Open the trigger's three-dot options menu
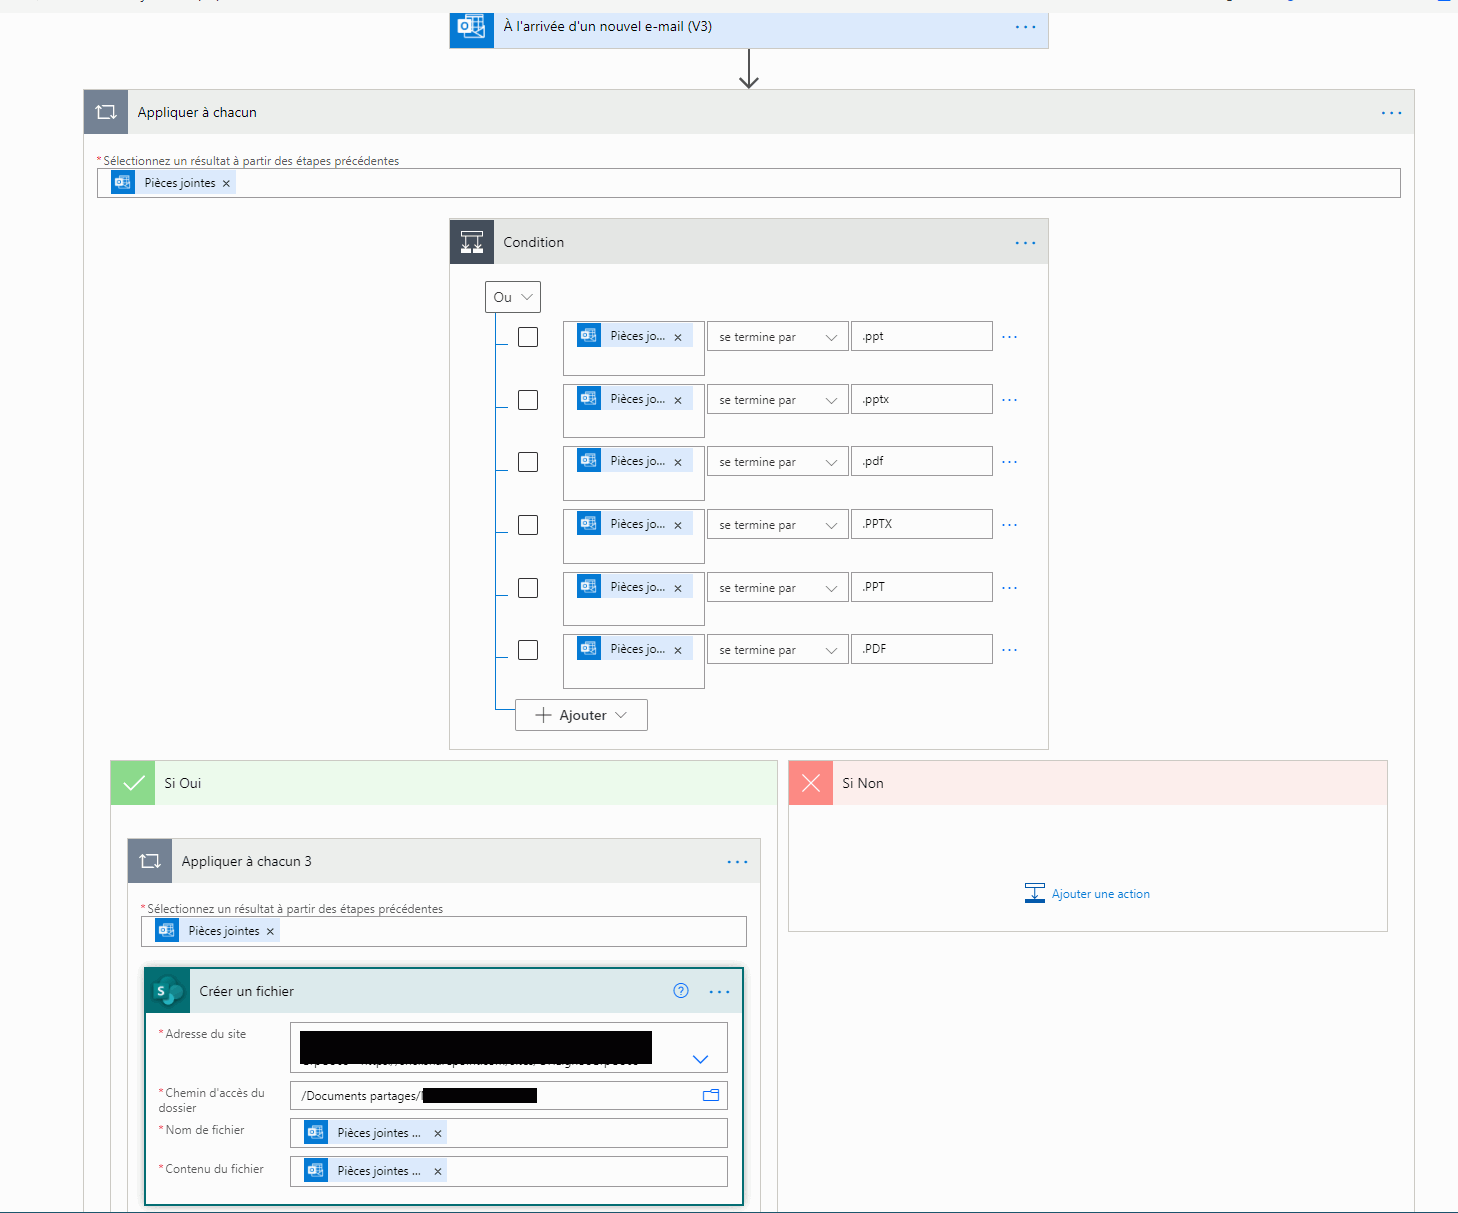The height and width of the screenshot is (1213, 1458). tap(1025, 27)
